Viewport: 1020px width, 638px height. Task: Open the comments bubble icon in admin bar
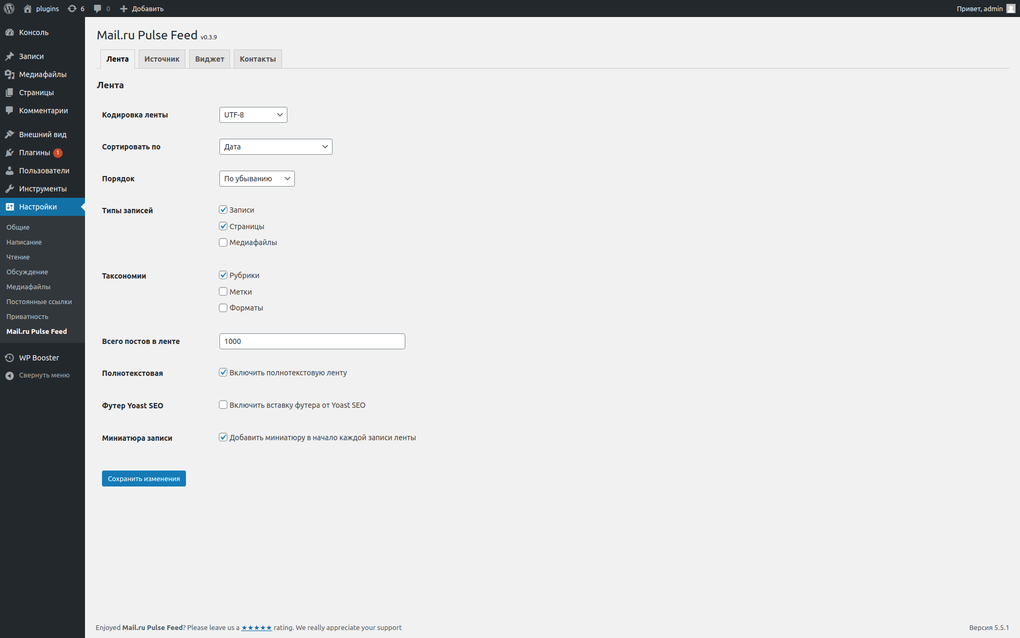click(98, 8)
